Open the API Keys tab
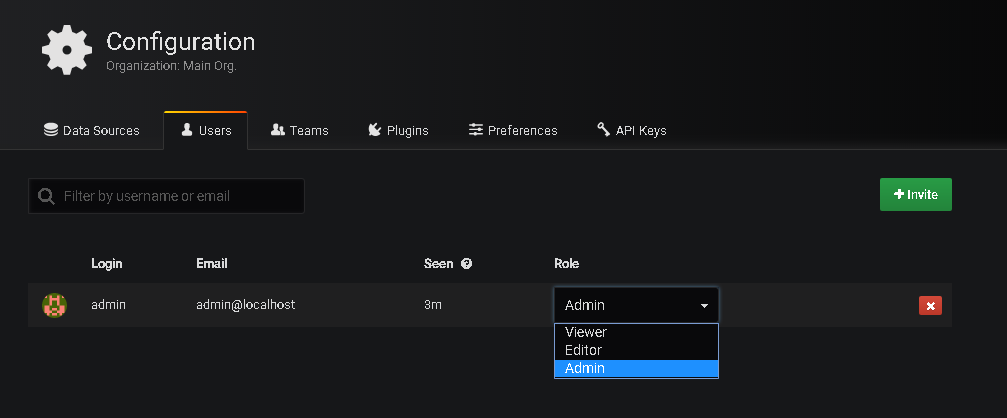Viewport: 1007px width, 418px height. tap(631, 130)
